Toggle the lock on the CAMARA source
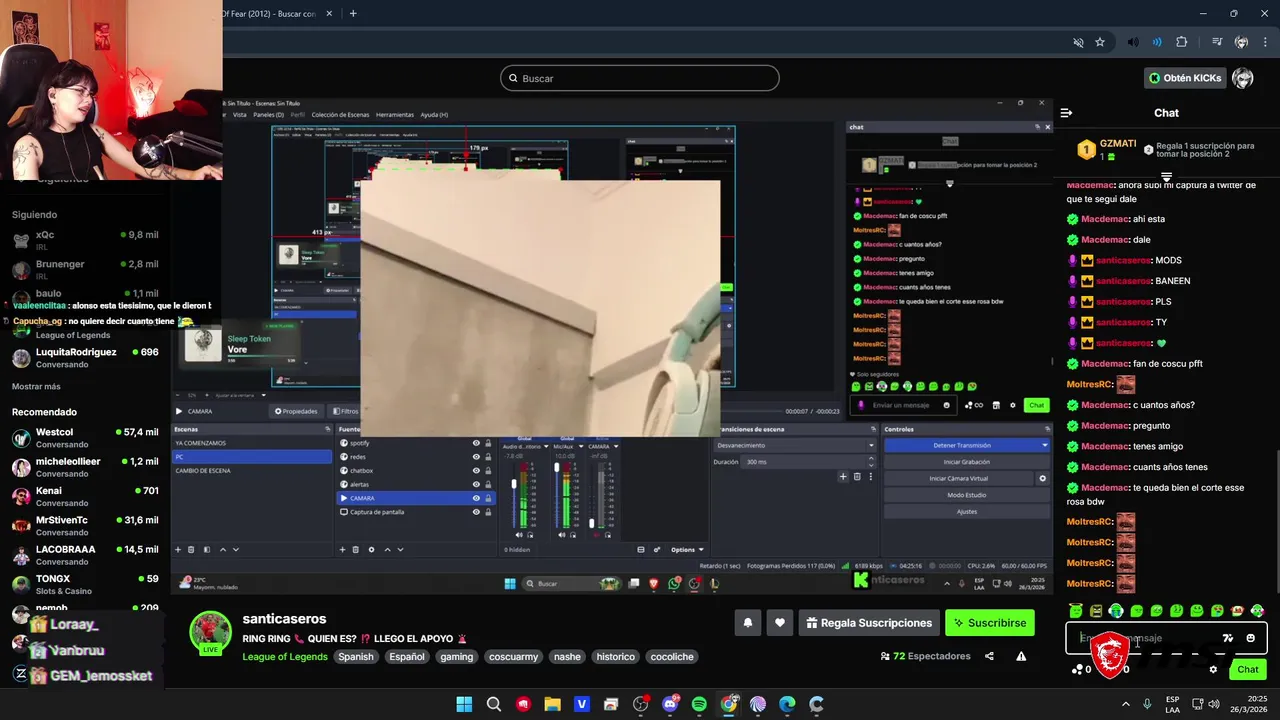The height and width of the screenshot is (720, 1280). click(x=488, y=498)
